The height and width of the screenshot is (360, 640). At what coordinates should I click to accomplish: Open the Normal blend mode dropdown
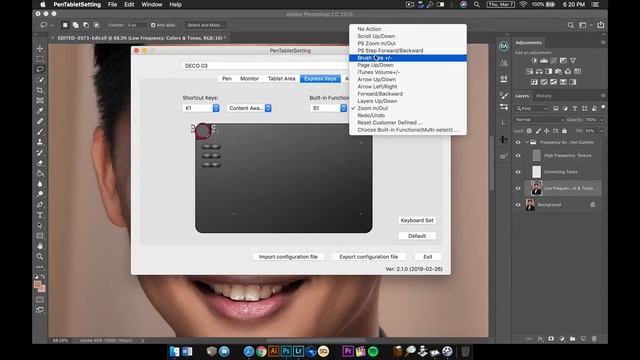[539, 120]
